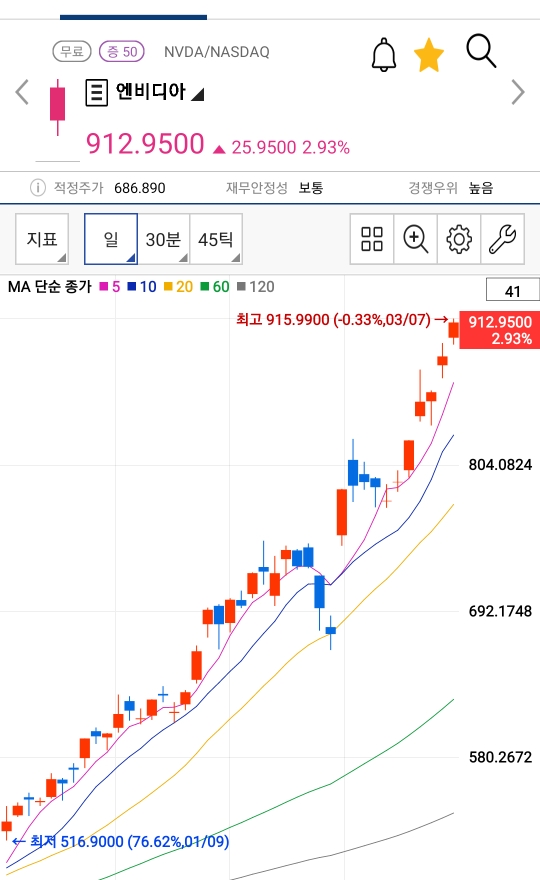Viewport: 540px width, 880px height.
Task: Tap the 580.2672 axis price label
Action: tap(500, 757)
